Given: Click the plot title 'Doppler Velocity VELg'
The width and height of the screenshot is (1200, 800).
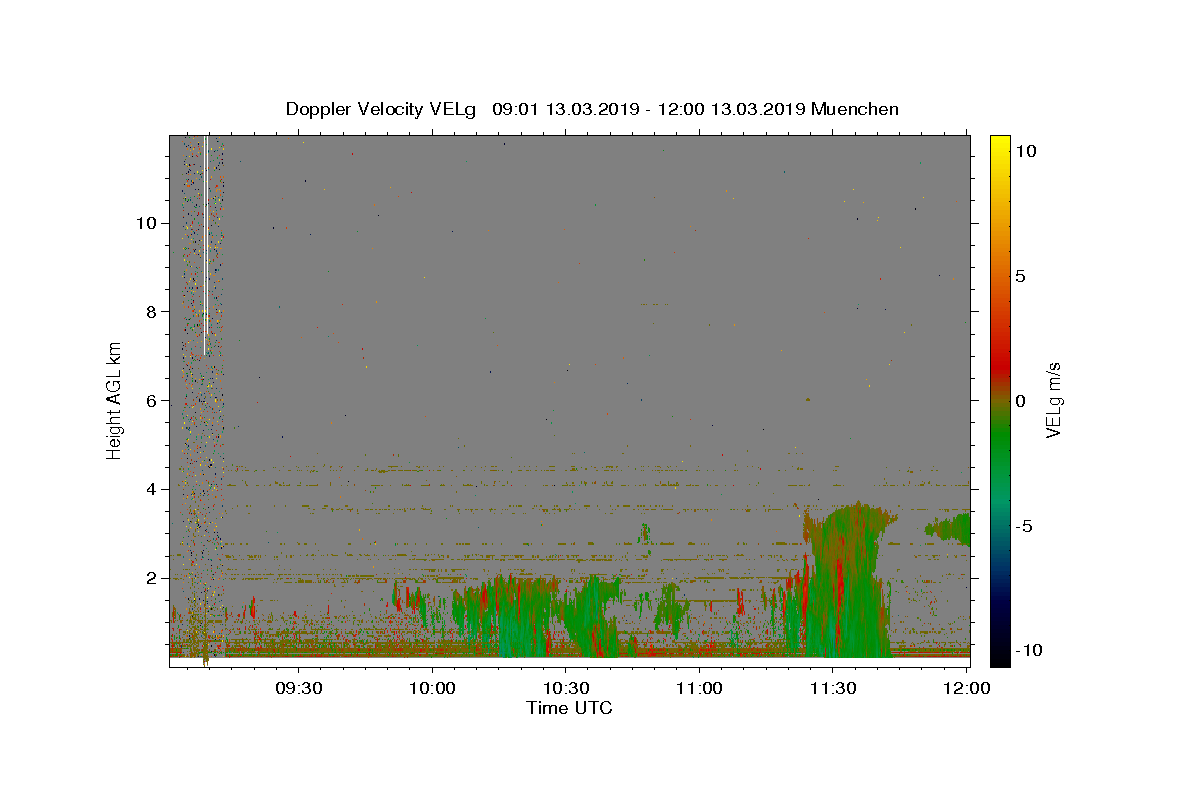Looking at the screenshot, I should (383, 109).
